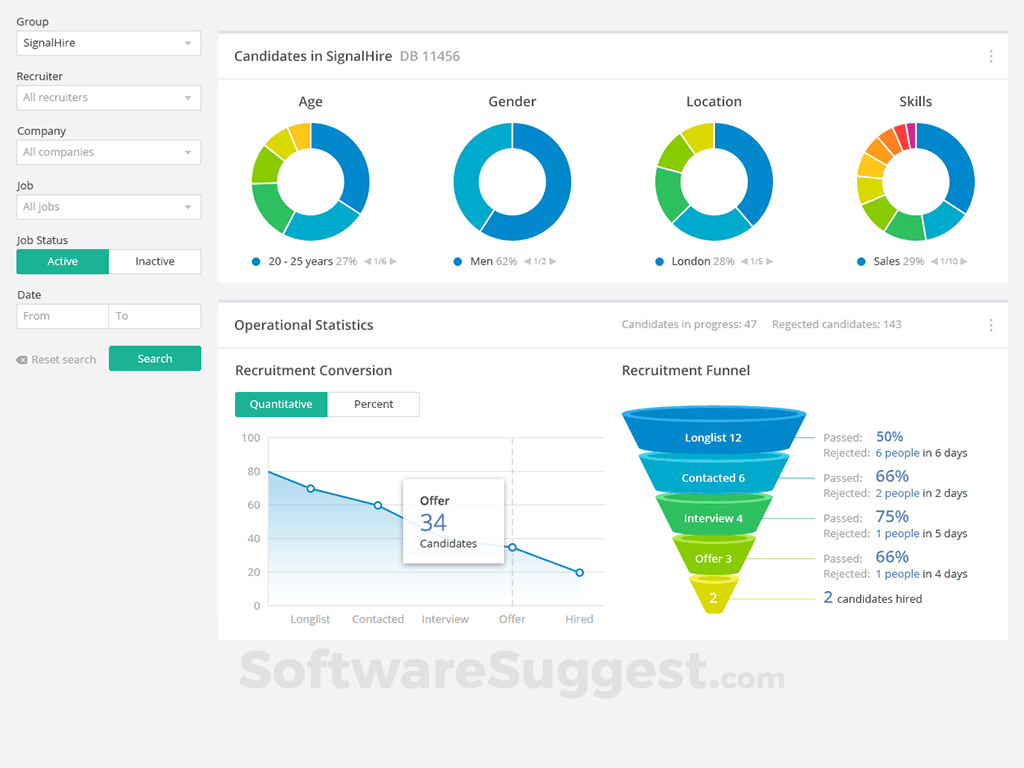
Task: Open the Candidates in SignalHire options menu
Action: pyautogui.click(x=991, y=56)
